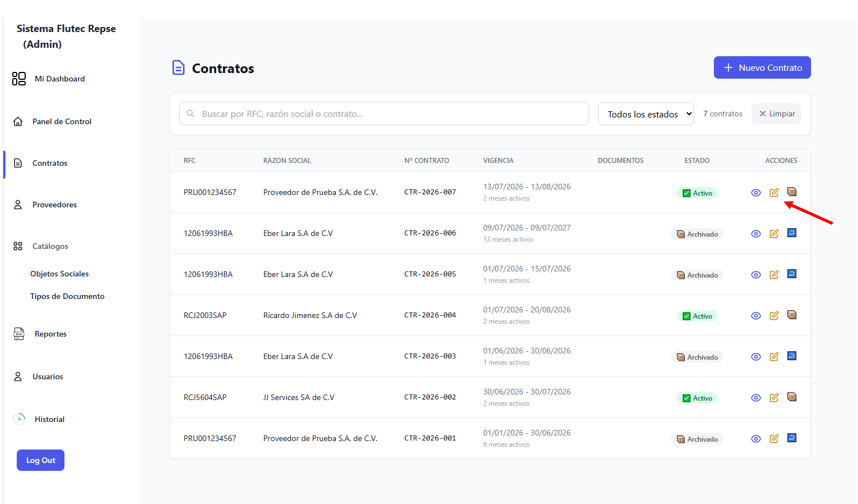Screen dimensions: 858x504
Task: Navigate to Reportes
Action: point(40,334)
